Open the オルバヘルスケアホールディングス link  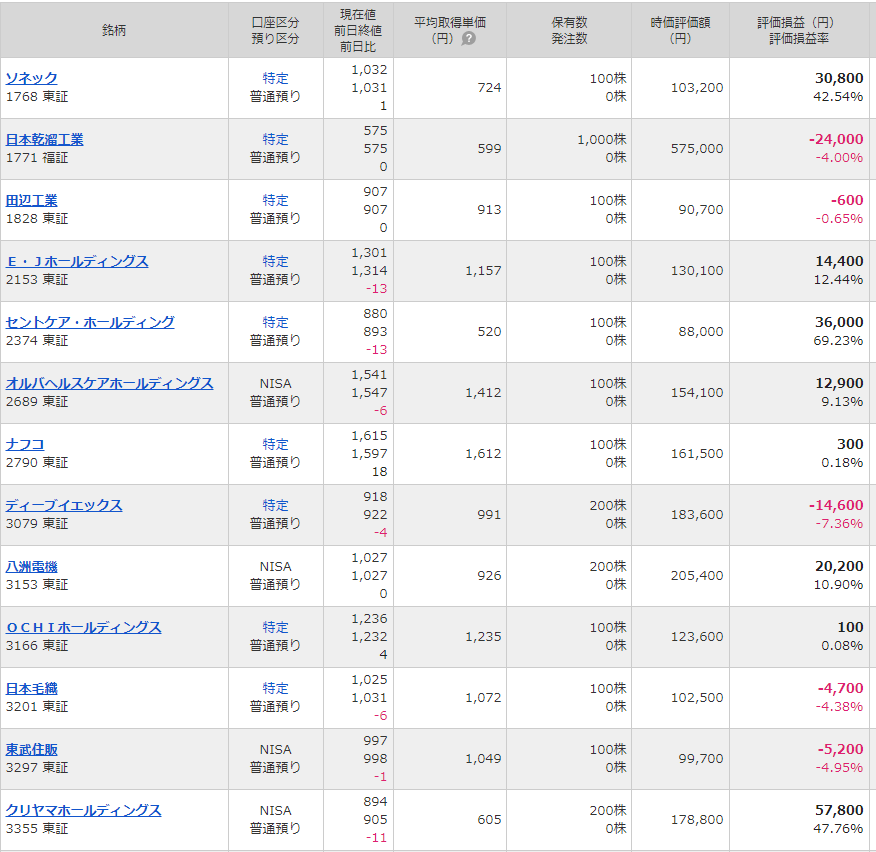click(x=110, y=383)
